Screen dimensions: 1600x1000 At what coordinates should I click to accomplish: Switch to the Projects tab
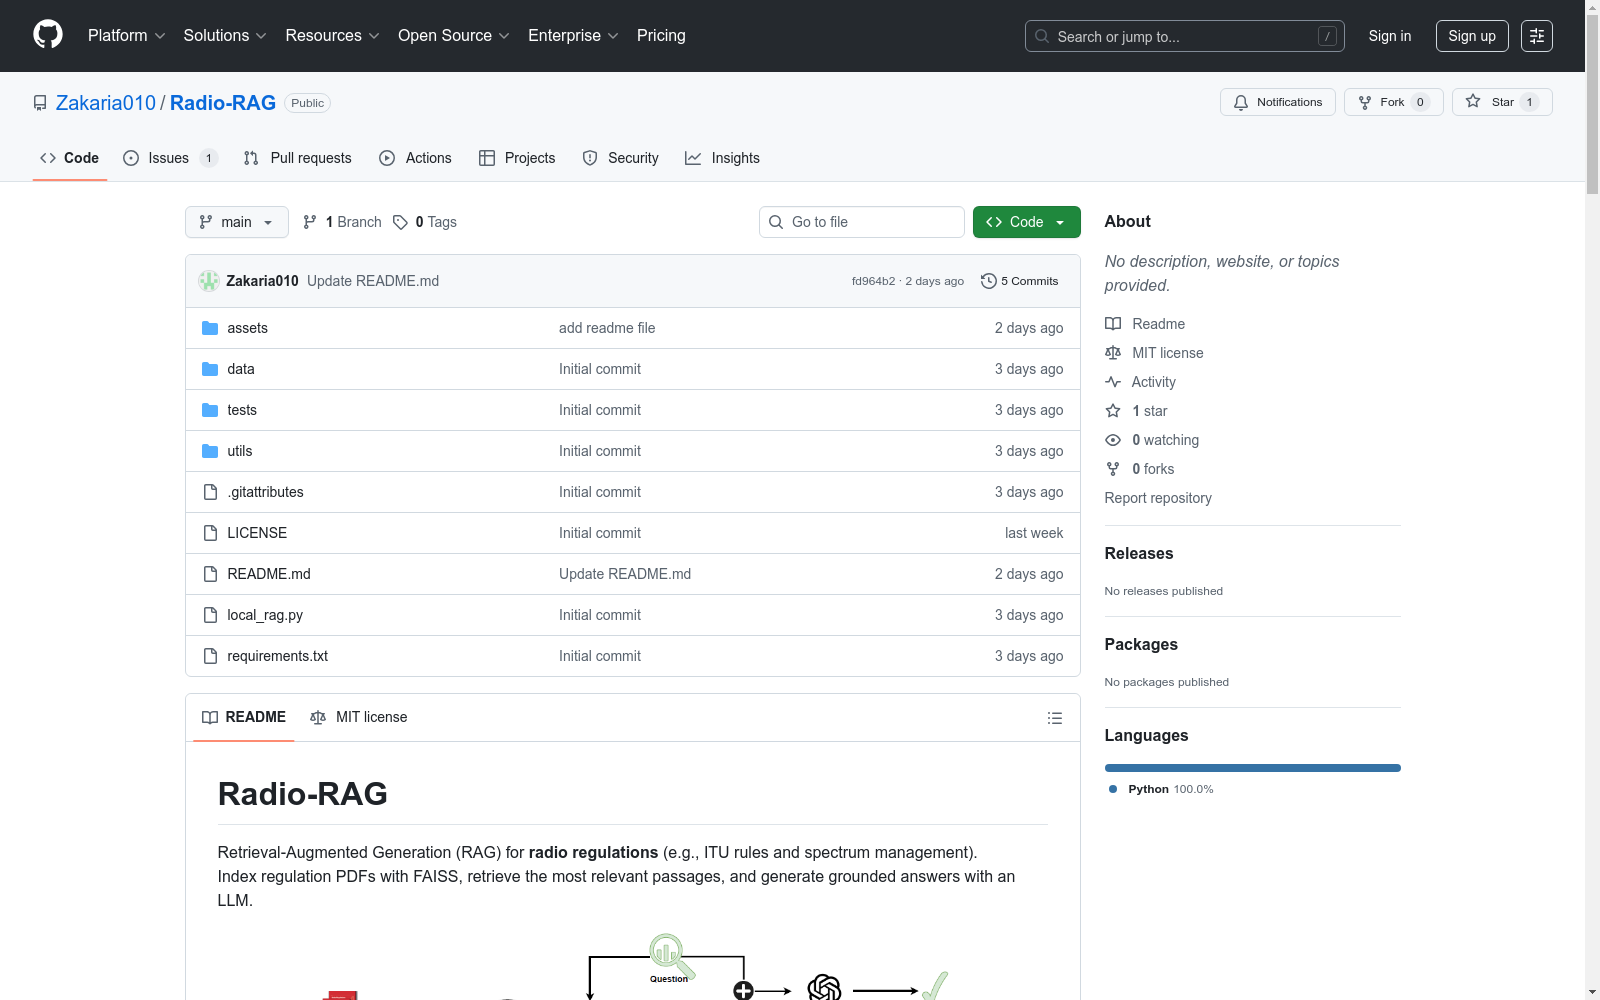click(517, 158)
